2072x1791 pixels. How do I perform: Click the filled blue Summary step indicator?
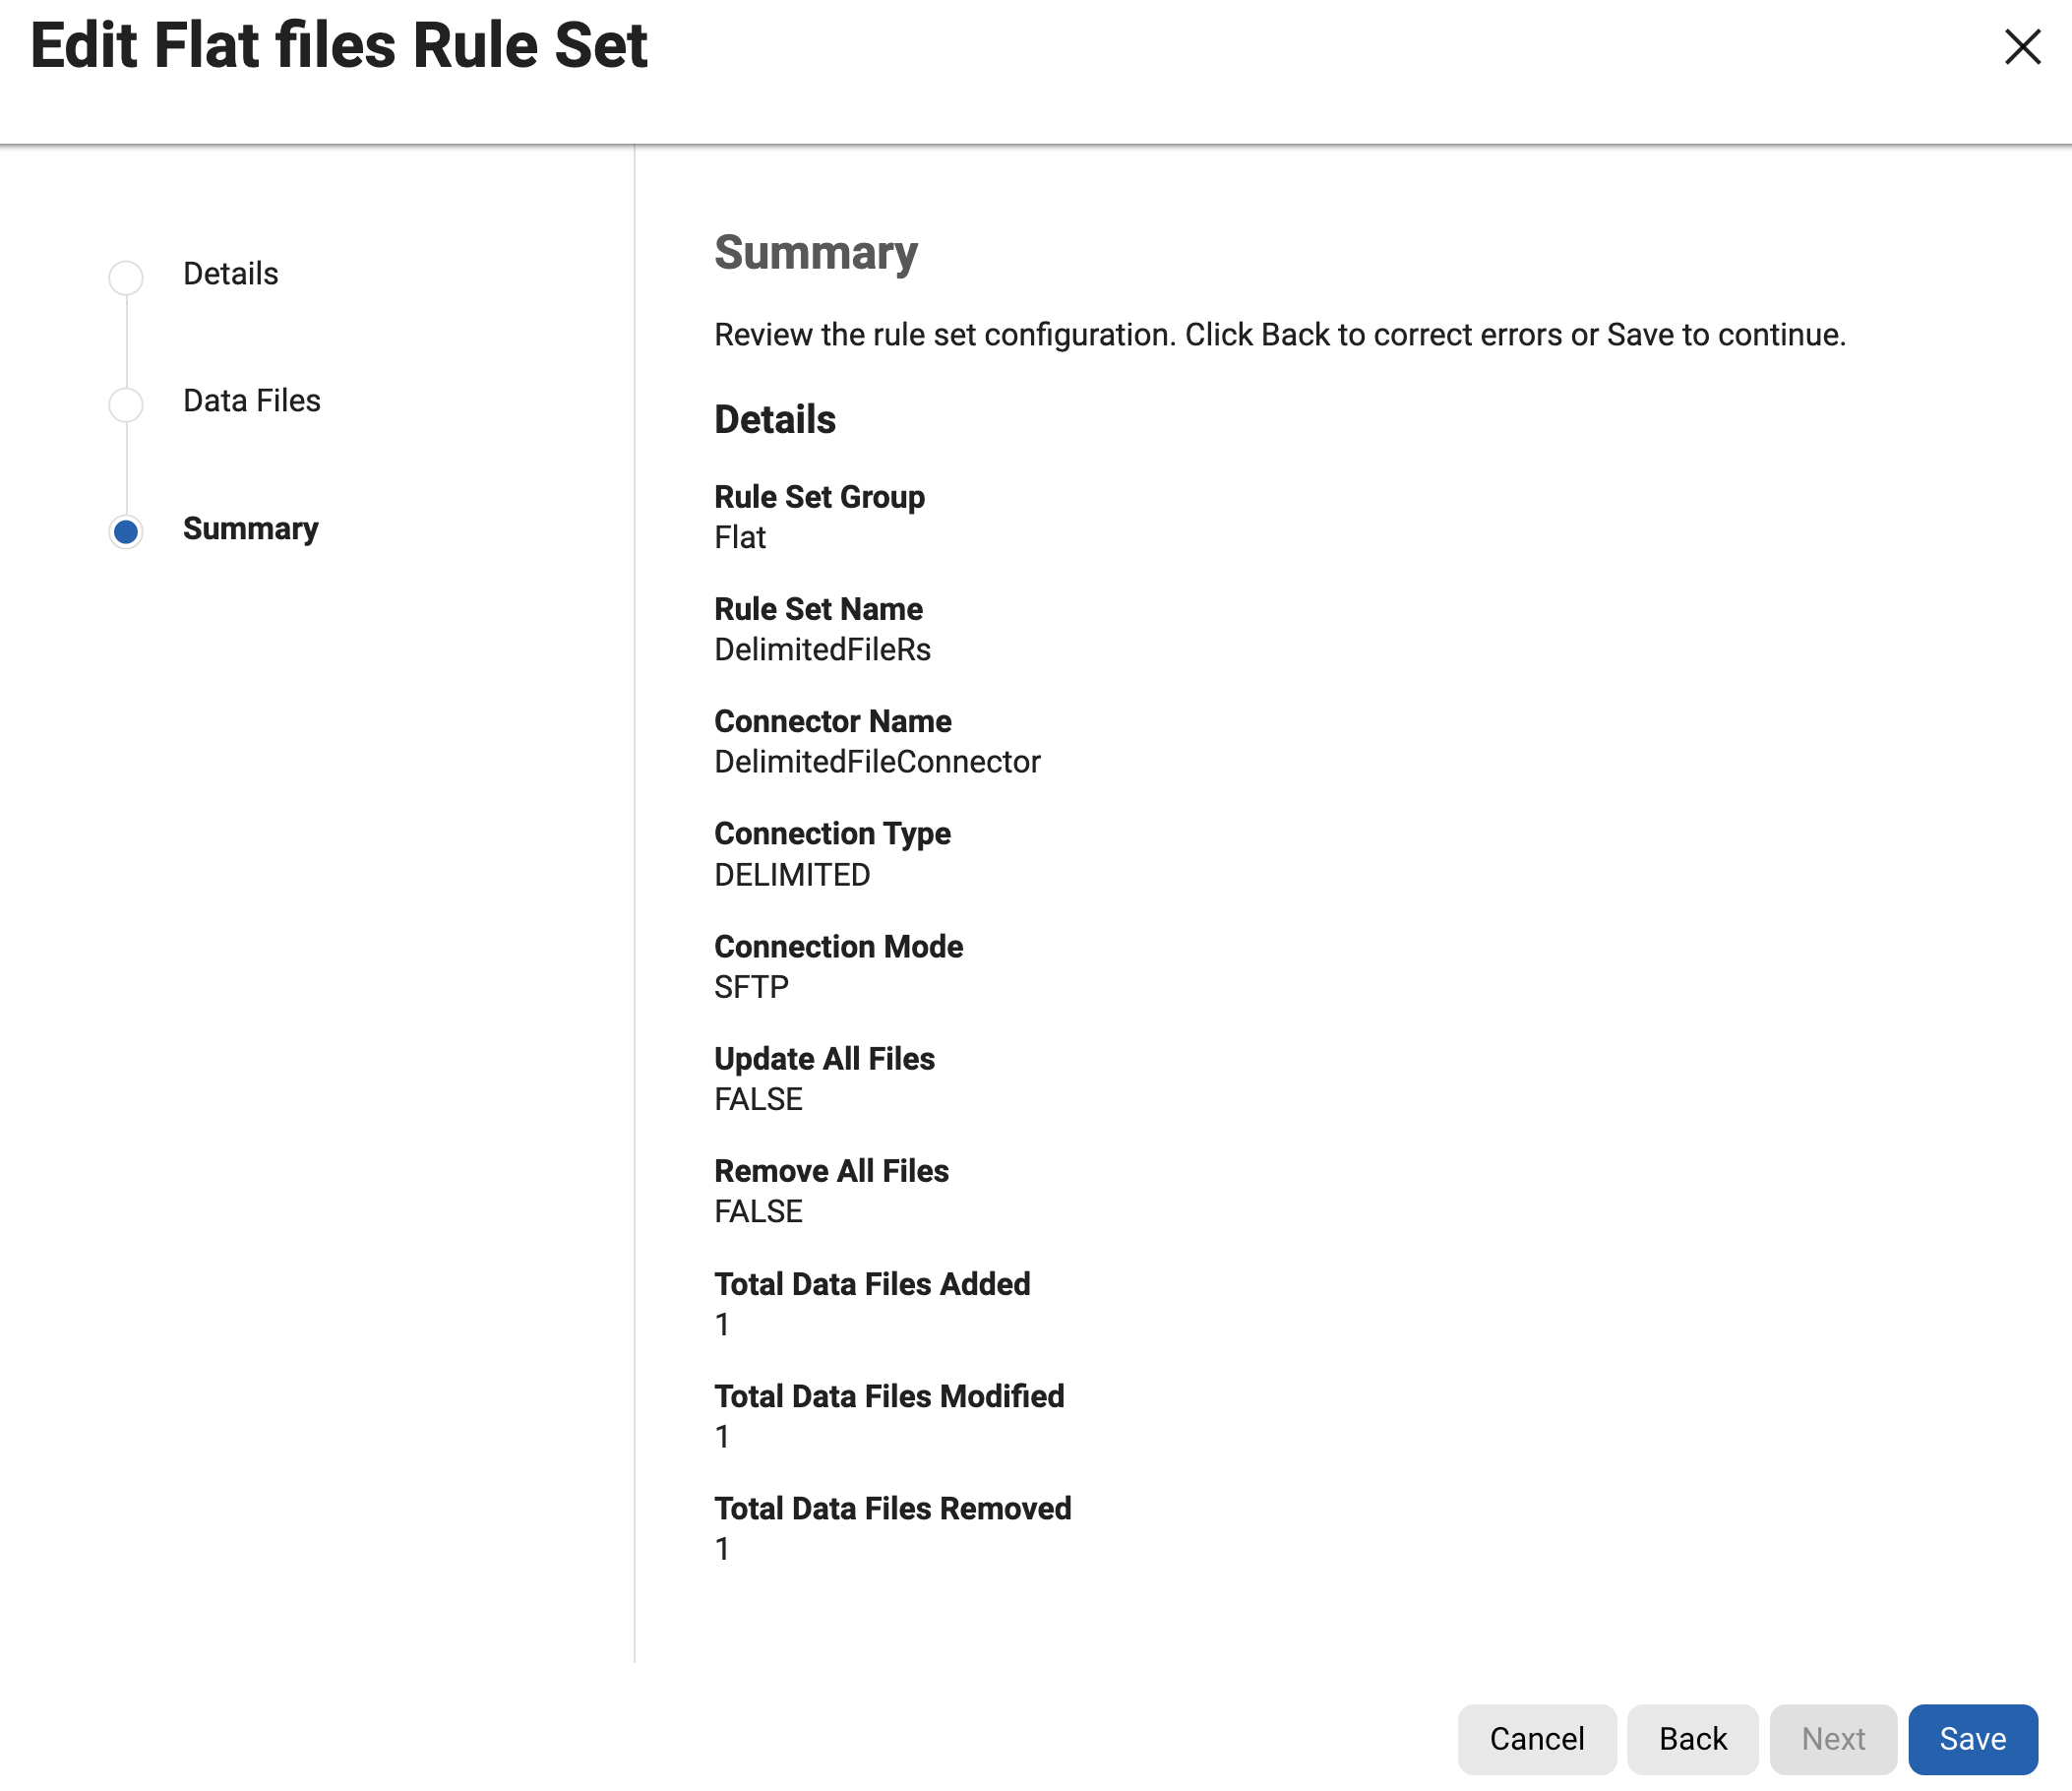pyautogui.click(x=126, y=531)
